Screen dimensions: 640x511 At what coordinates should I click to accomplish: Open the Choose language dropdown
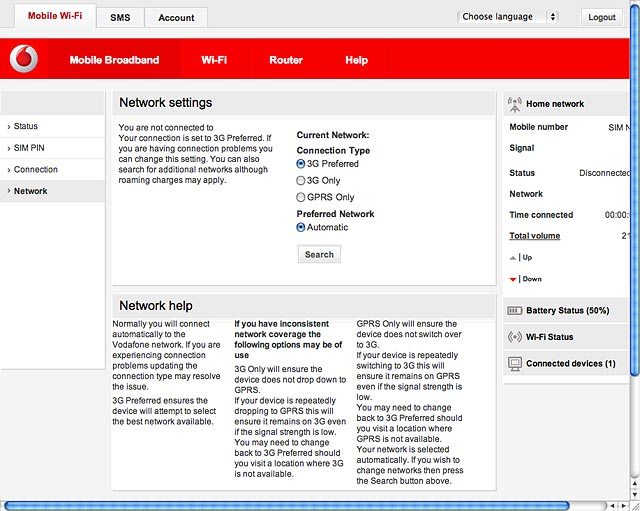(x=508, y=17)
